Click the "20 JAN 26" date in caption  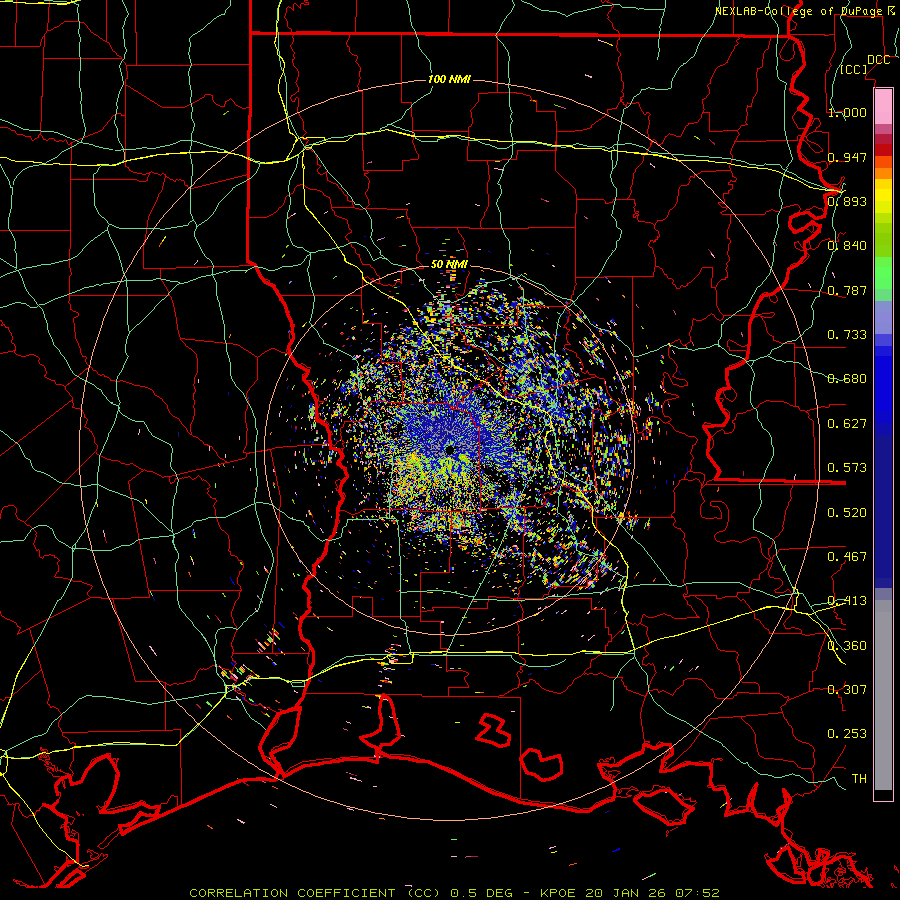(627, 893)
